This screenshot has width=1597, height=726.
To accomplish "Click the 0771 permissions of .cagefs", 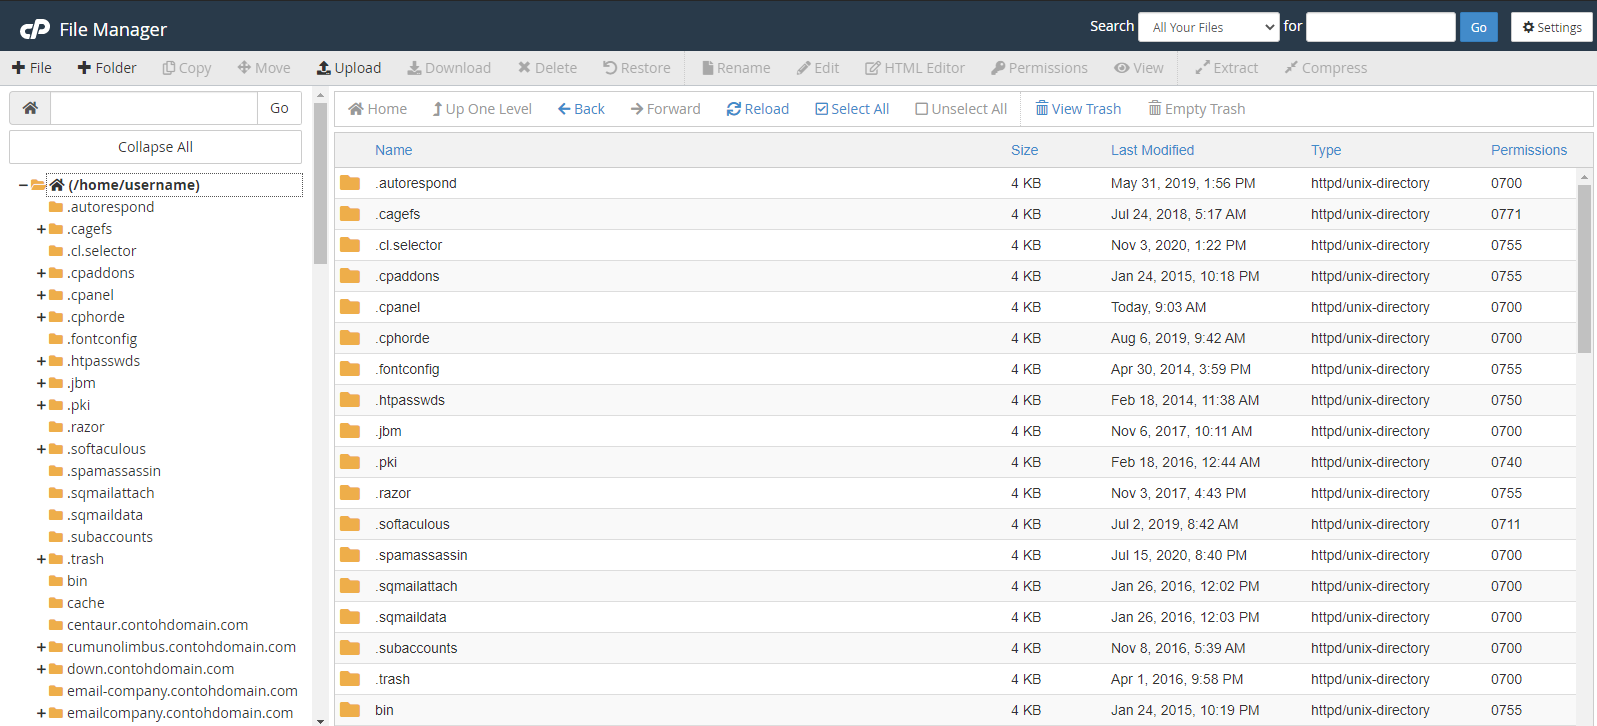I will point(1506,214).
